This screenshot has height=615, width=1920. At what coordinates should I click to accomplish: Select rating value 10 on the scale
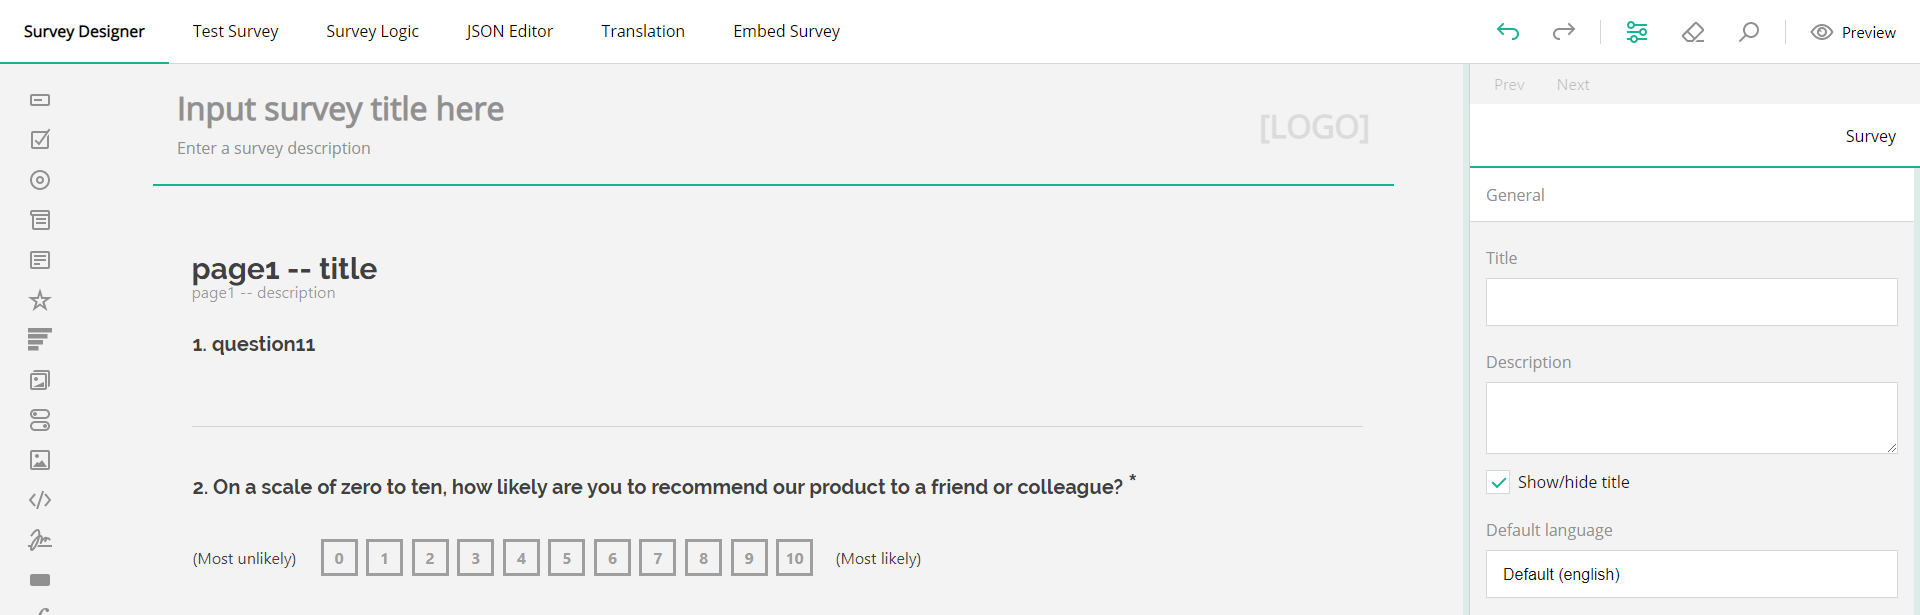[794, 557]
